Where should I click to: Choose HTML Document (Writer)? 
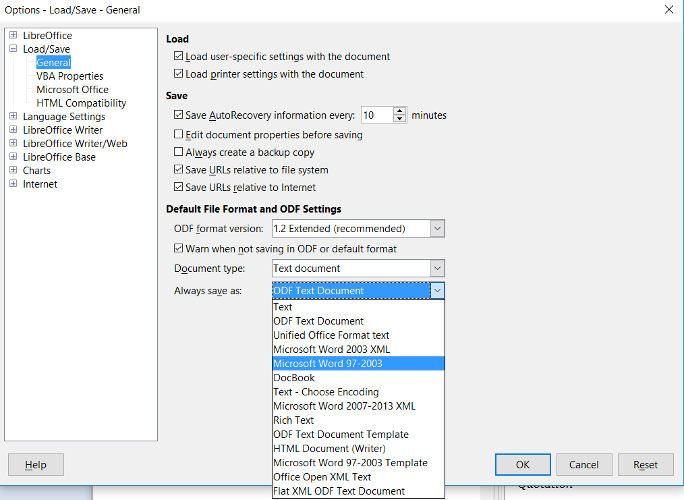pyautogui.click(x=358, y=449)
